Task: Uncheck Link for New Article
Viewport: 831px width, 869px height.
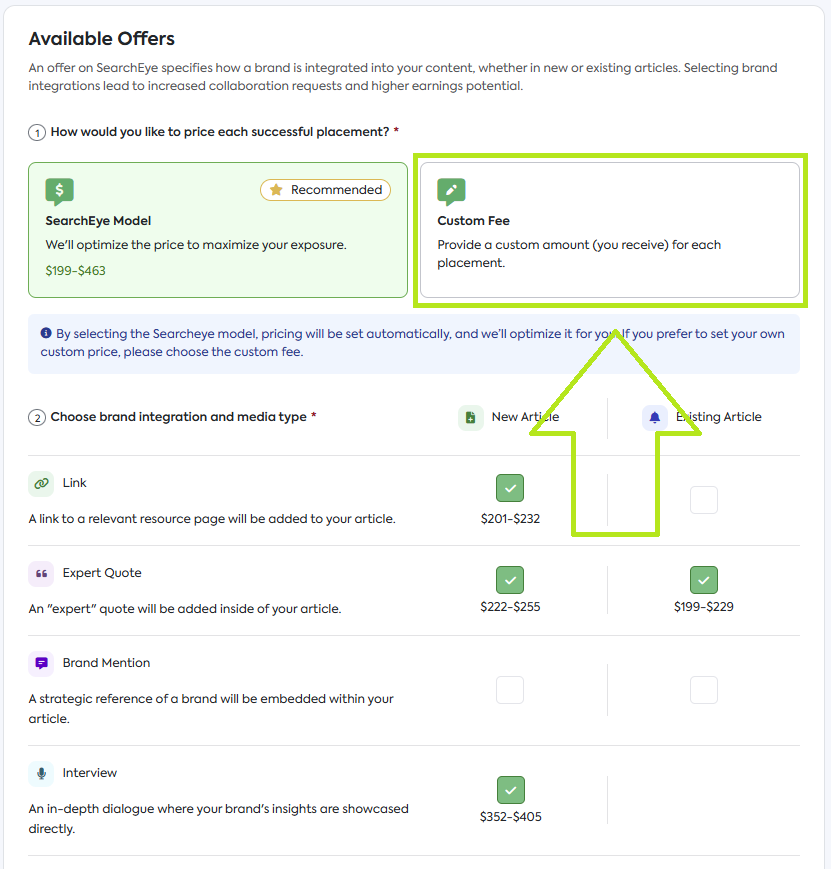Action: click(x=510, y=488)
